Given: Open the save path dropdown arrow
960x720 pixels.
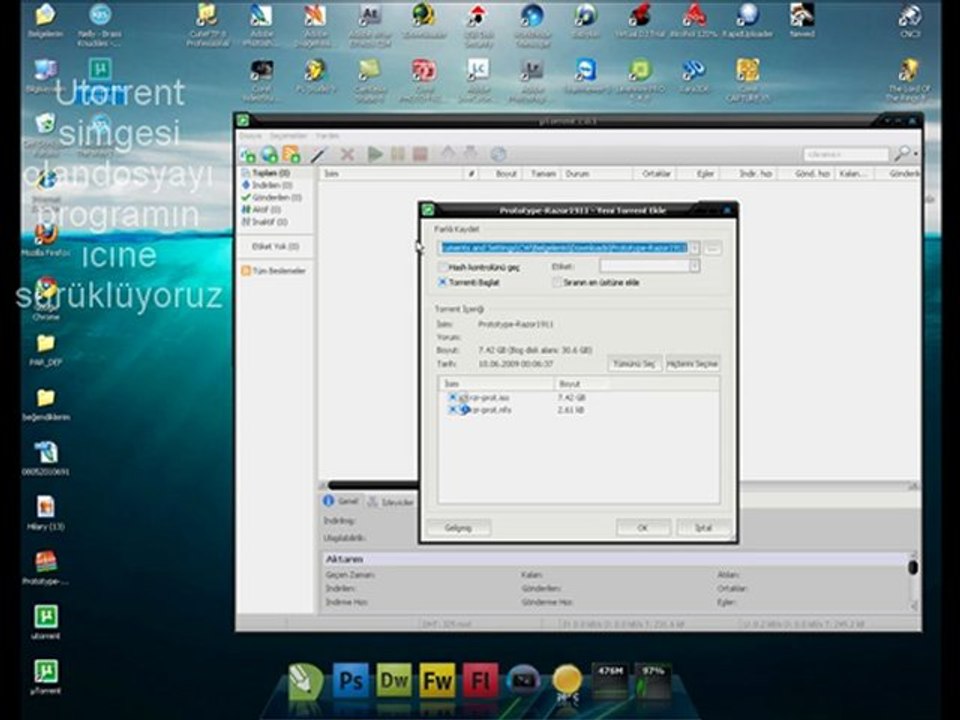Looking at the screenshot, I should tap(694, 248).
